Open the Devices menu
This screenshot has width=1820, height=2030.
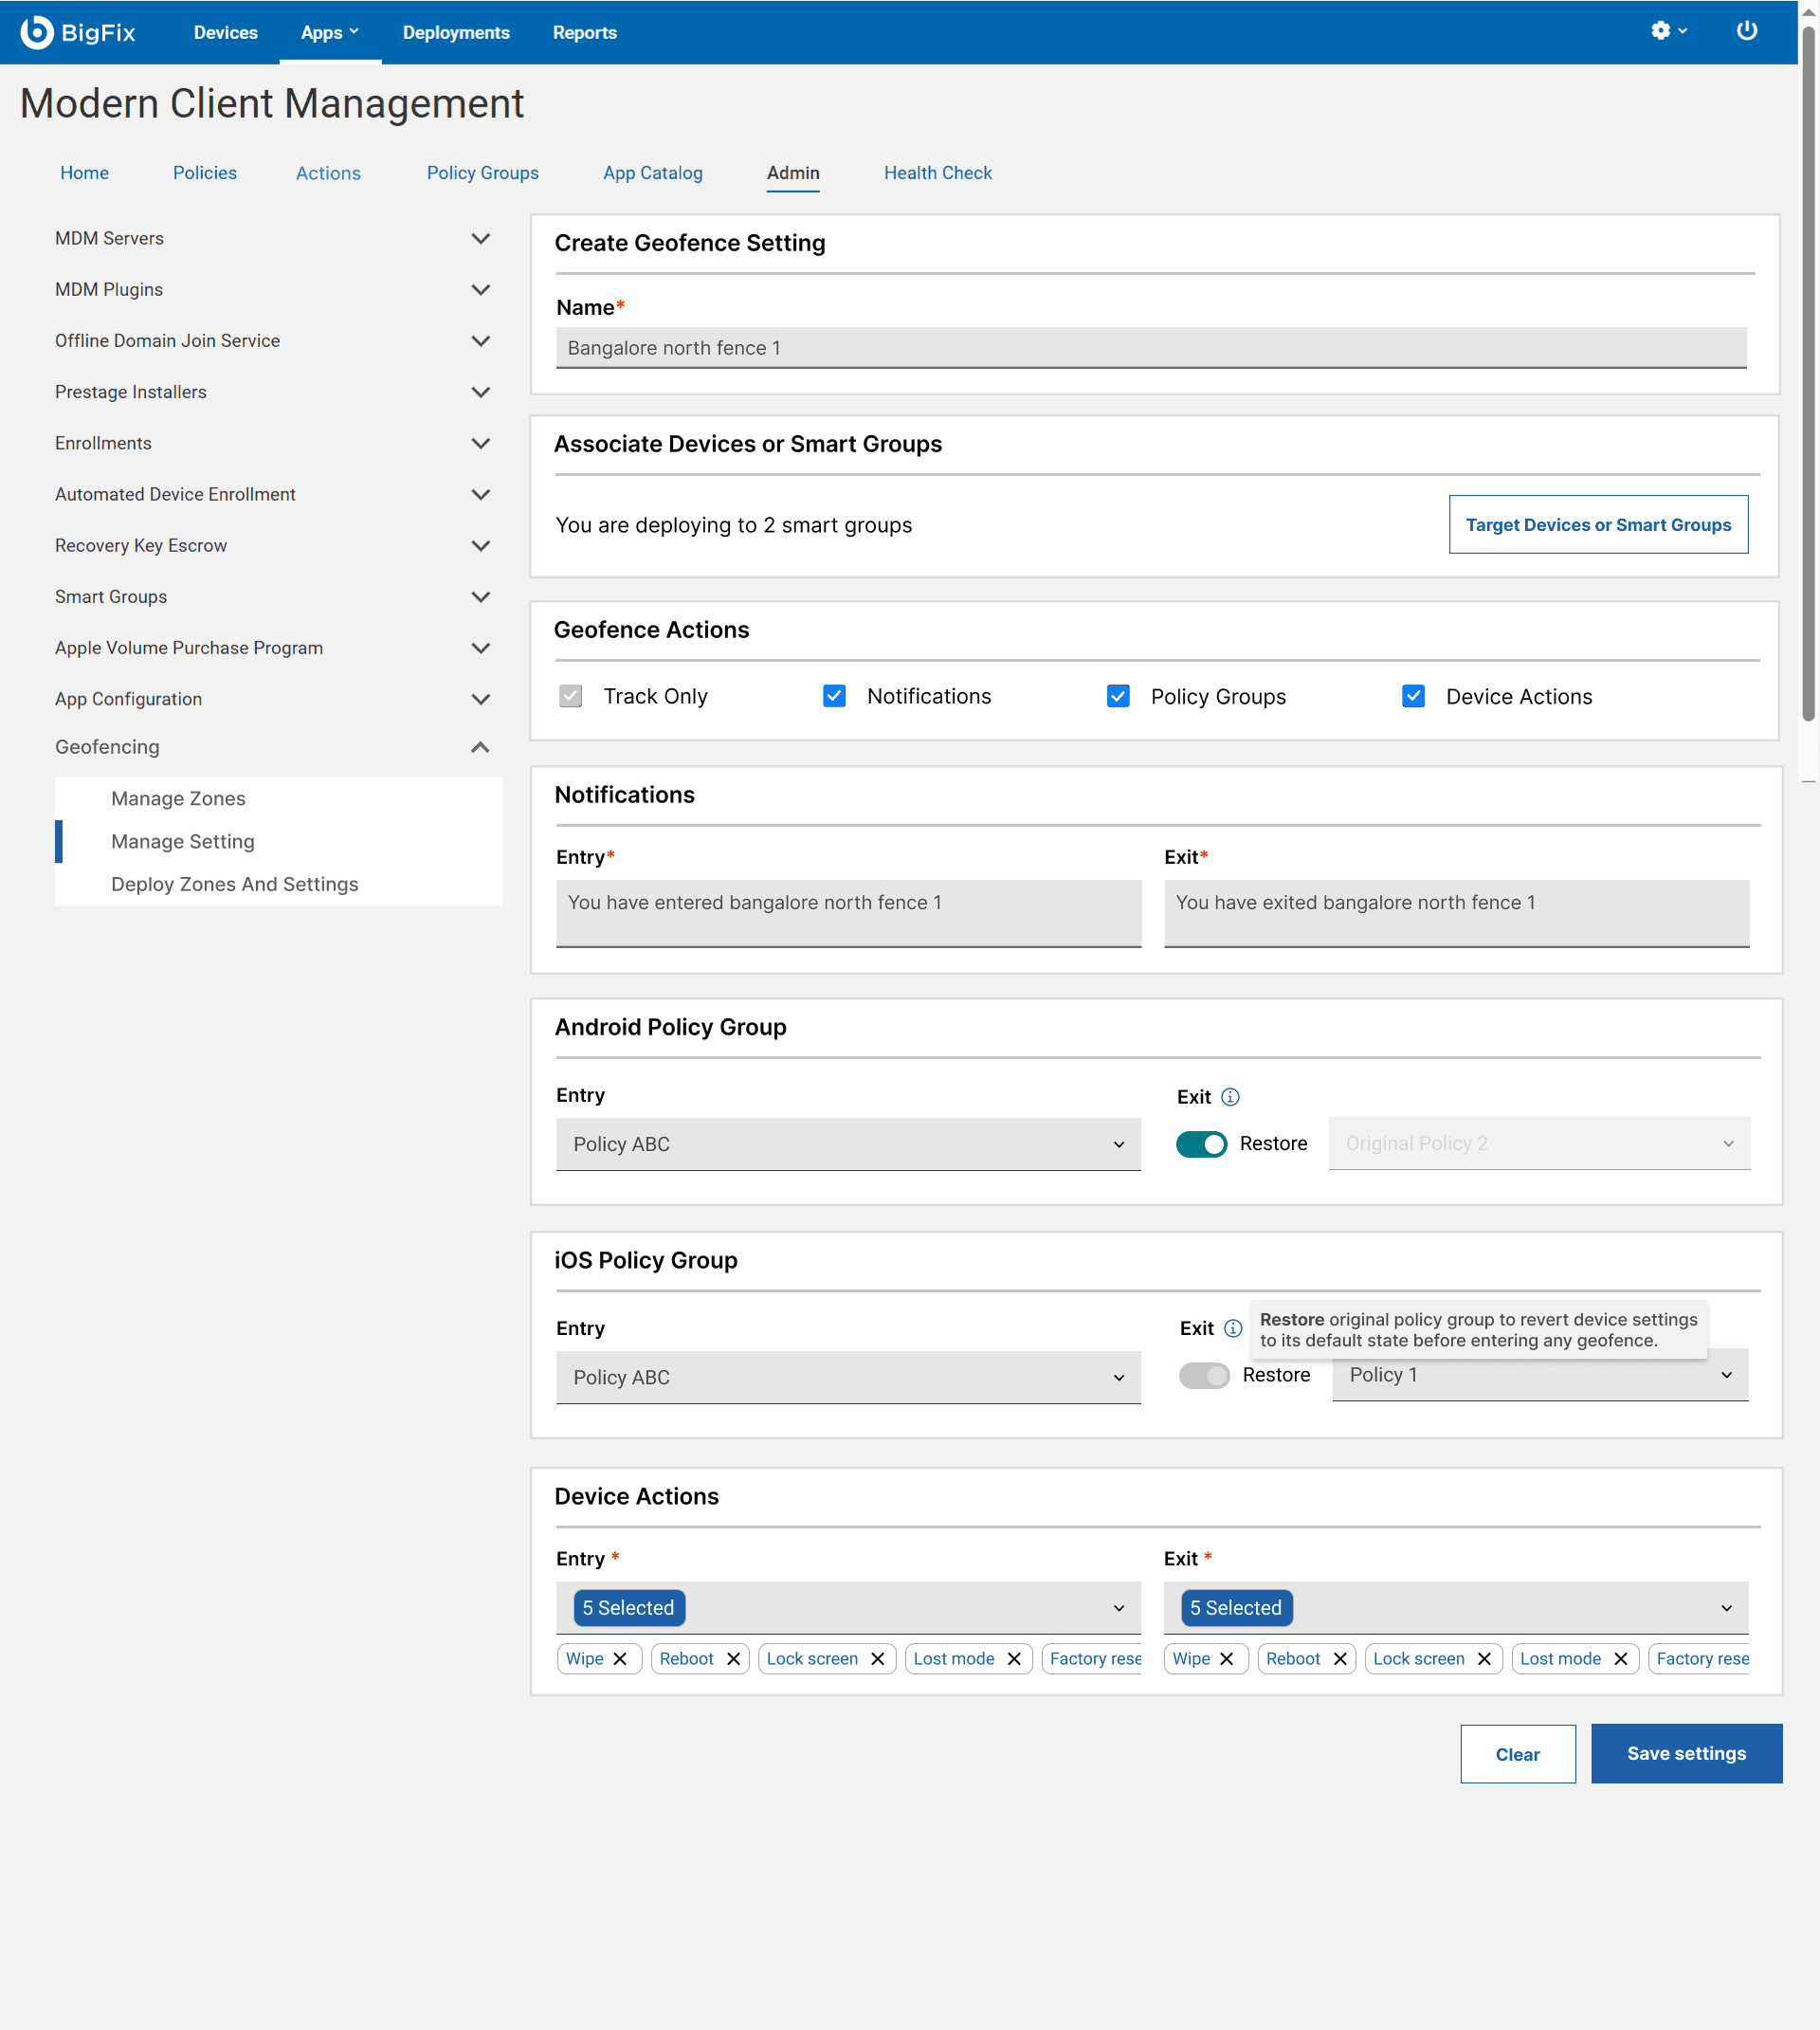click(x=225, y=32)
